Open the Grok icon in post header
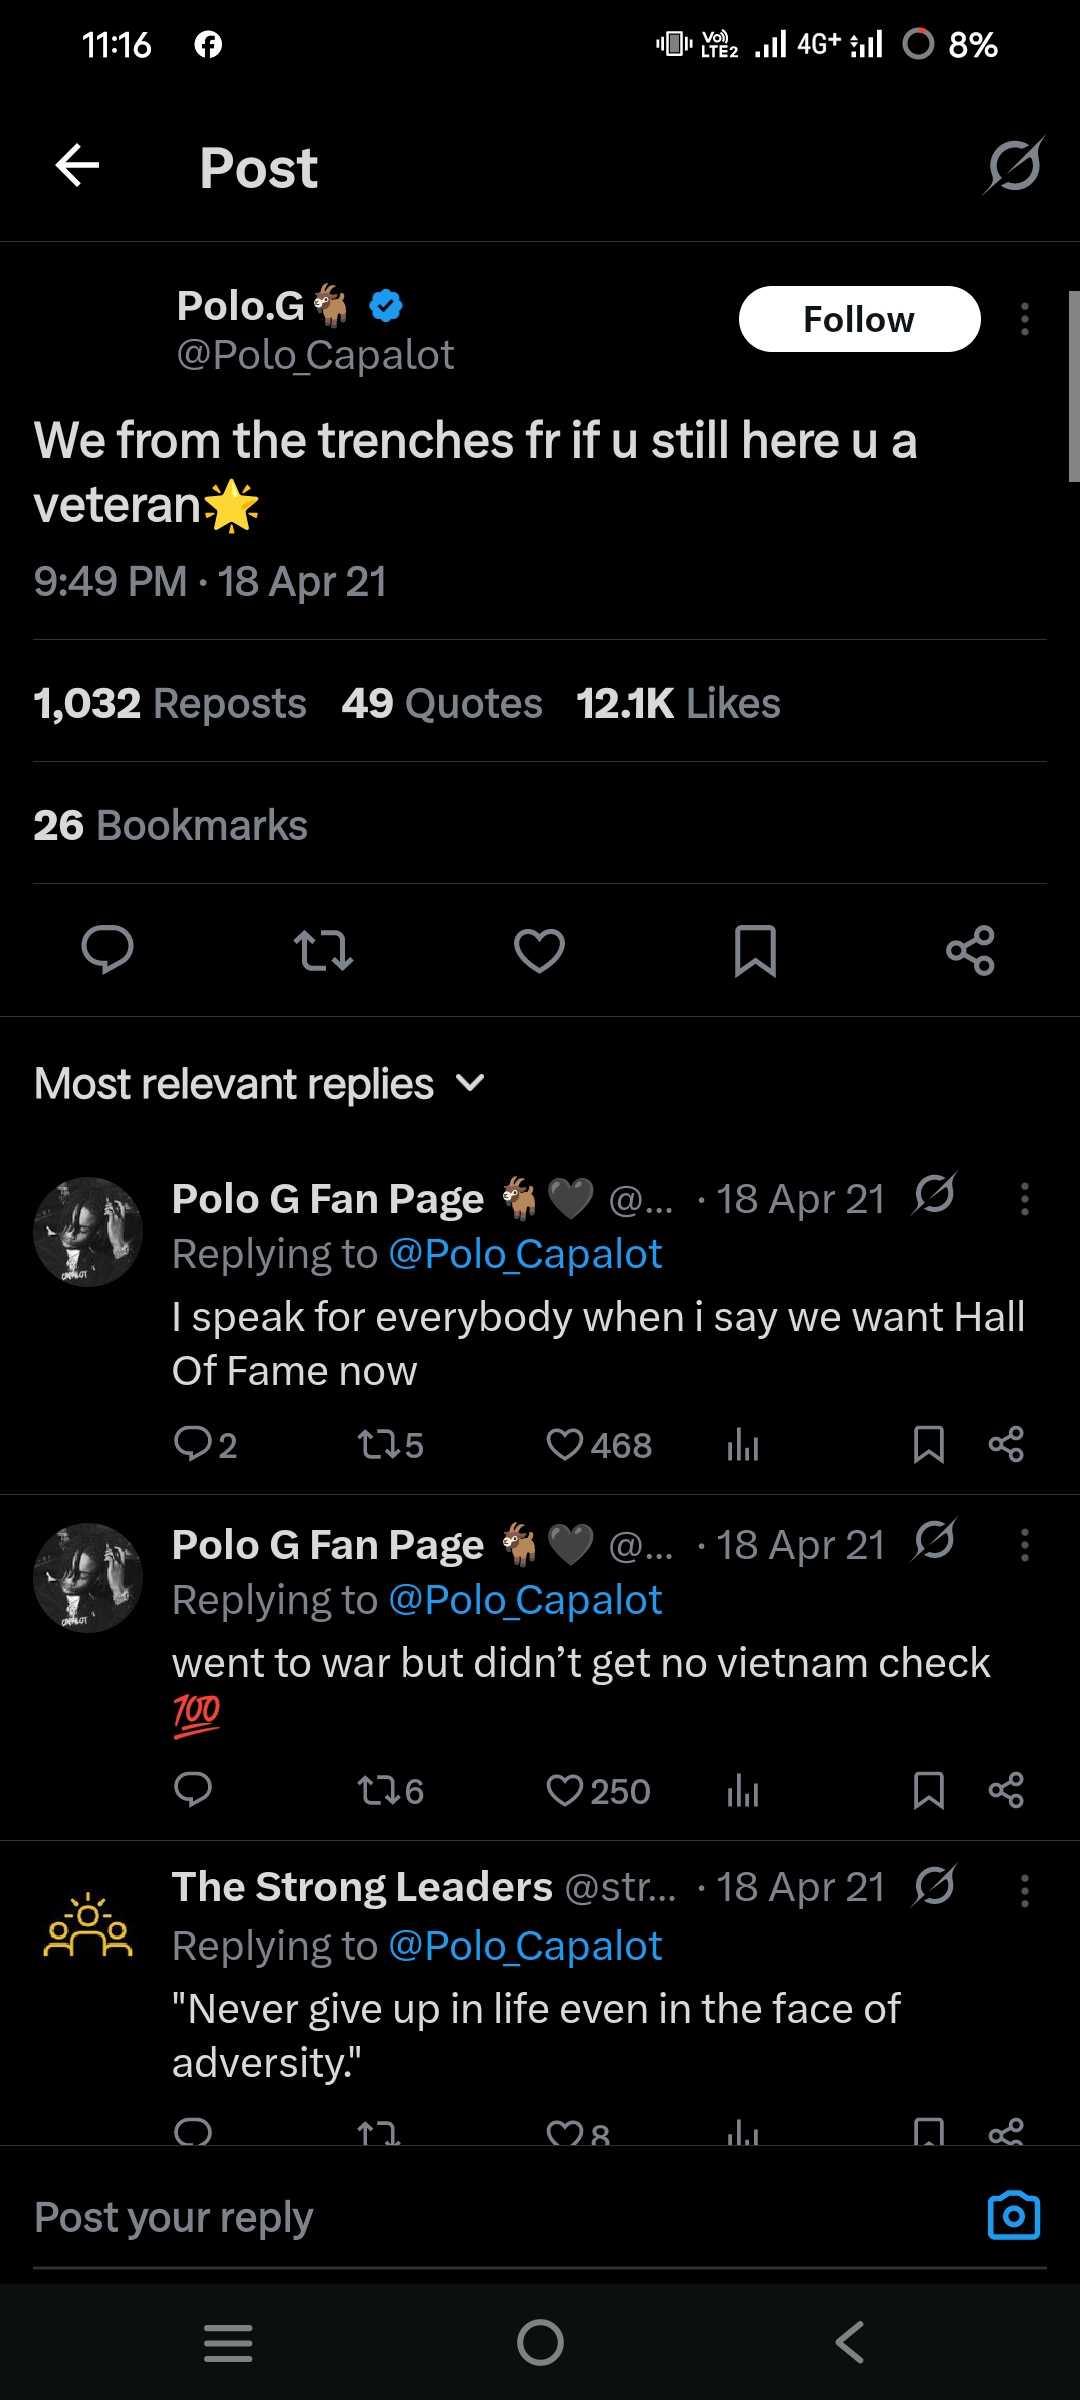The image size is (1080, 2400). [1014, 166]
